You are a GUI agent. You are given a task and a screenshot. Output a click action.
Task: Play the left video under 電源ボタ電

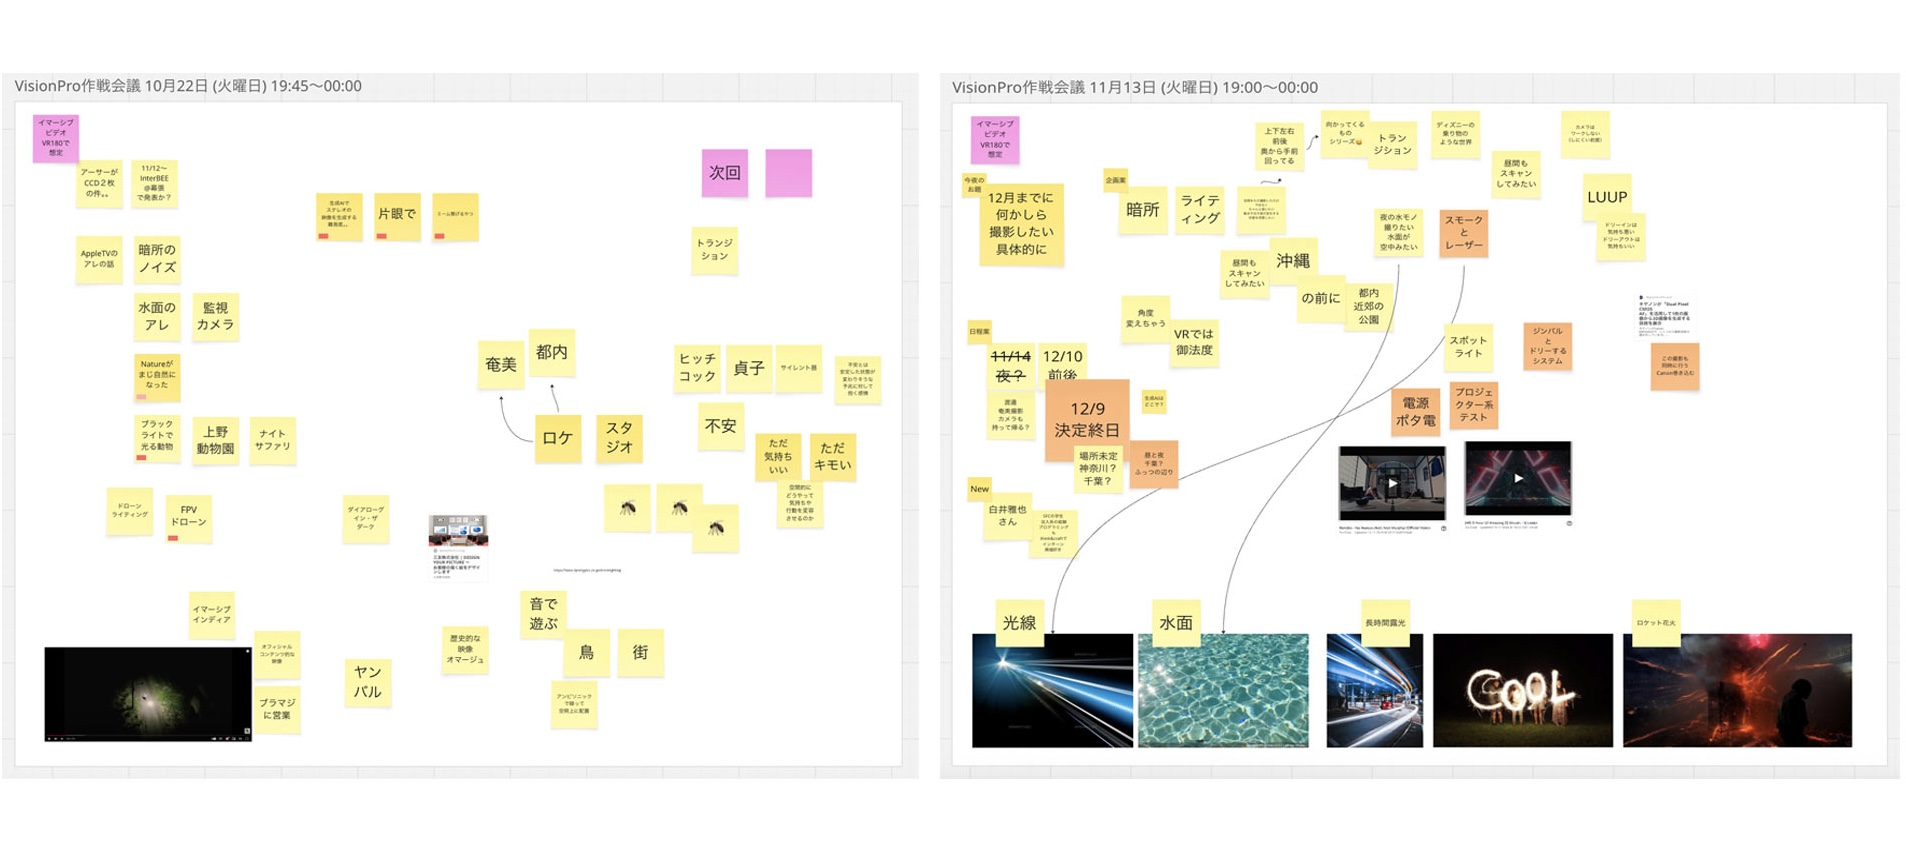(x=1391, y=483)
